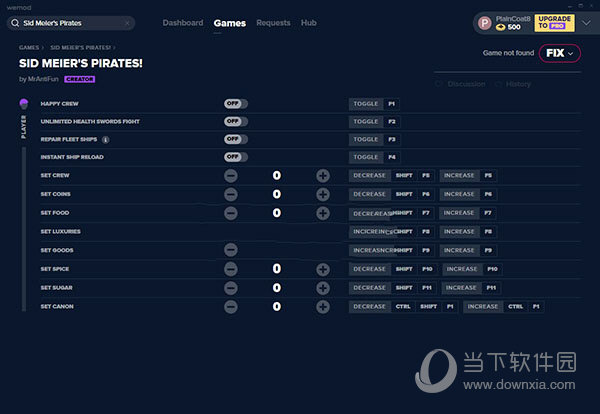Open the Requests tab
The image size is (600, 414).
pyautogui.click(x=273, y=22)
